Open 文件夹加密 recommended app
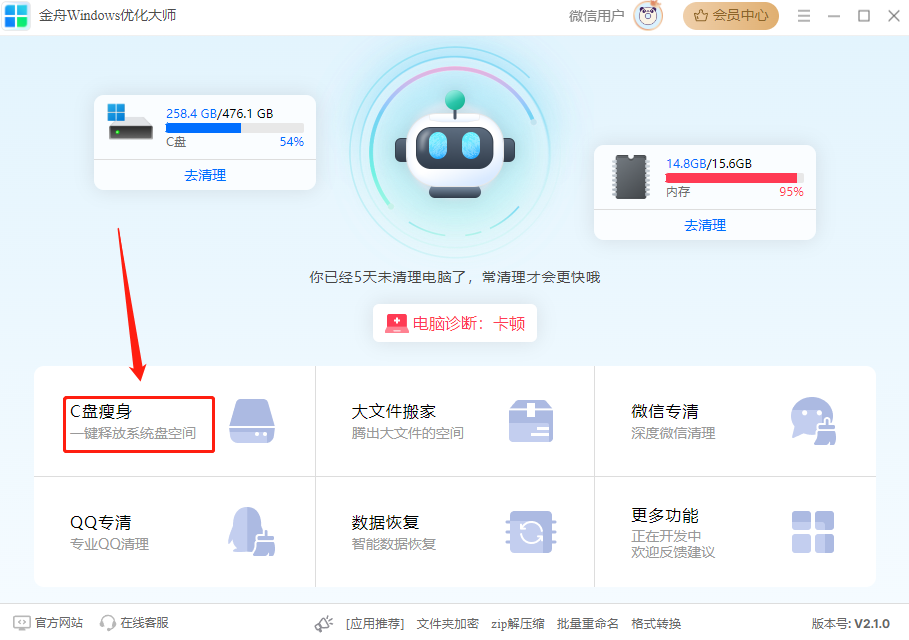909x640 pixels. point(447,623)
